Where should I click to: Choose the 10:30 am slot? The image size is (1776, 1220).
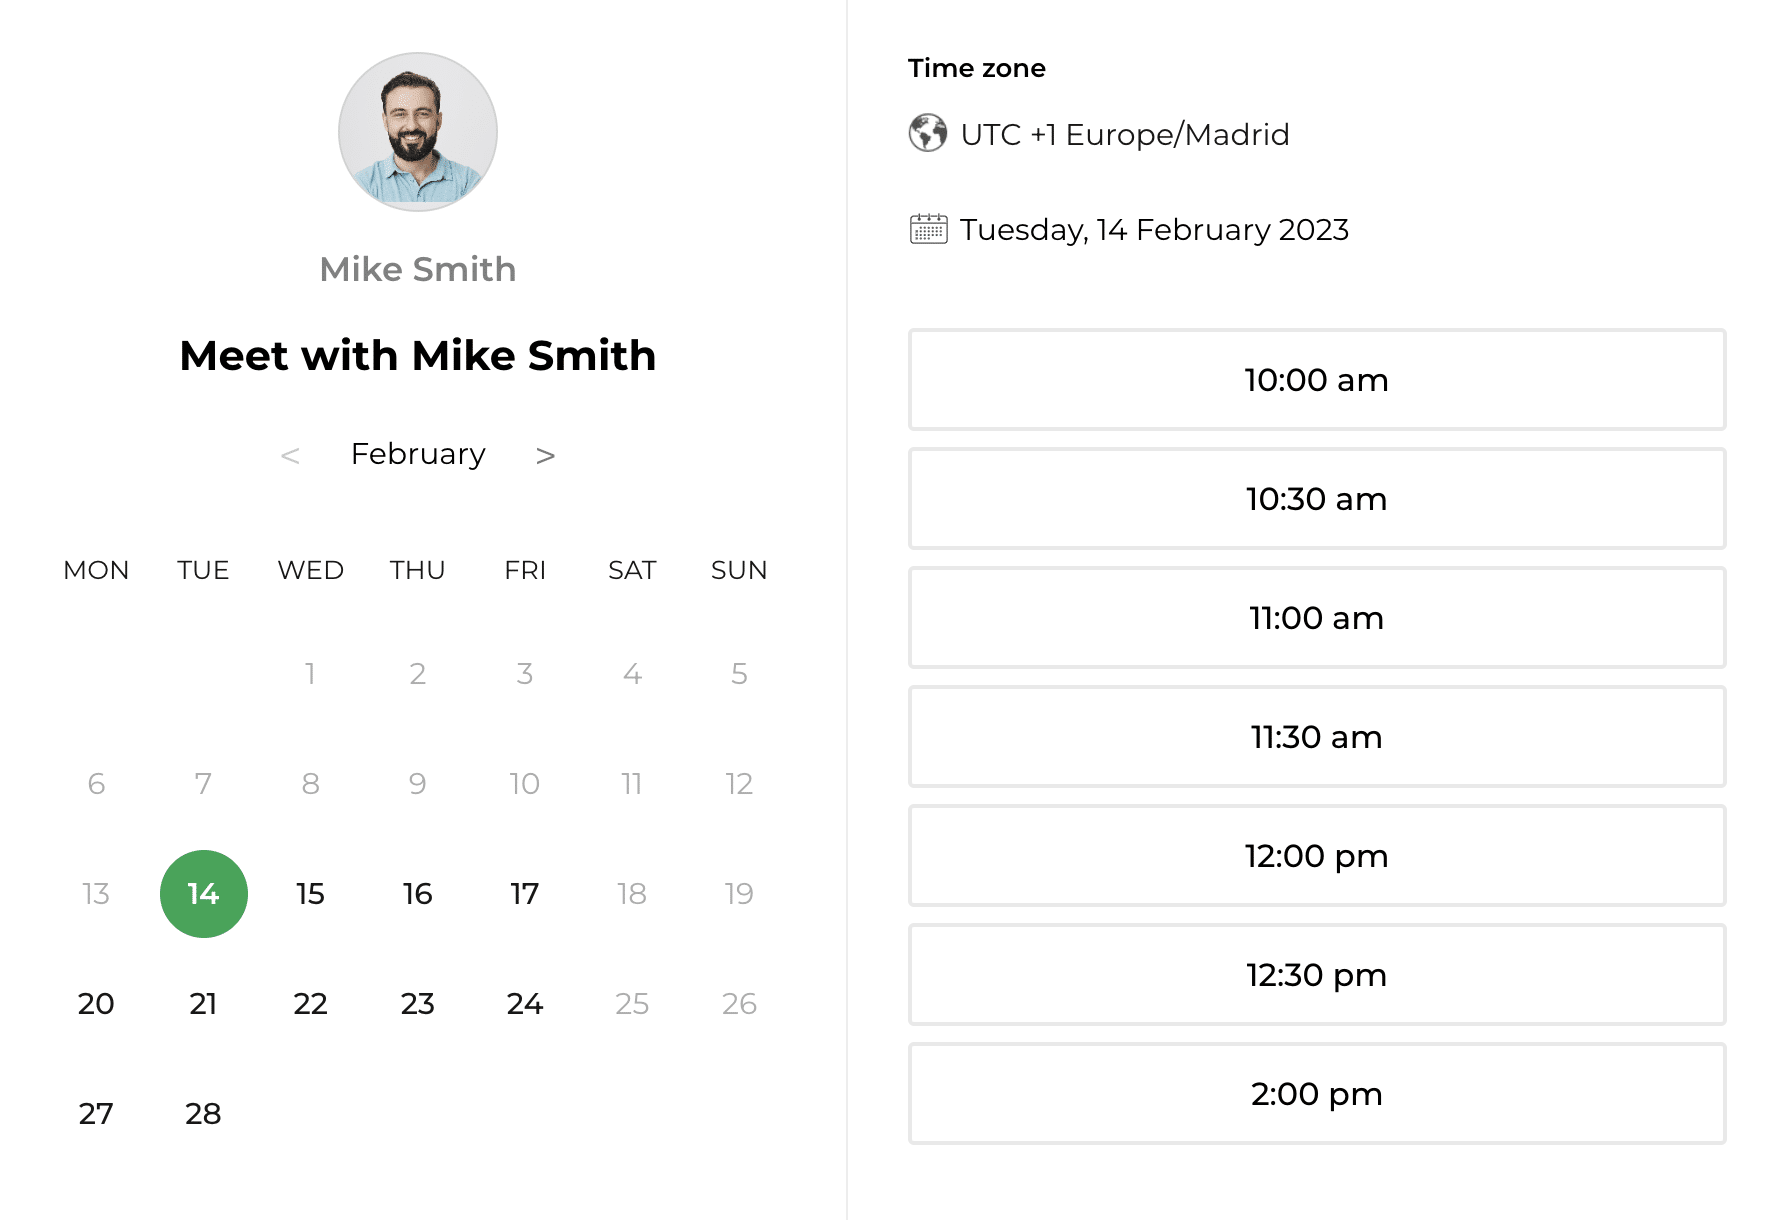point(1317,499)
